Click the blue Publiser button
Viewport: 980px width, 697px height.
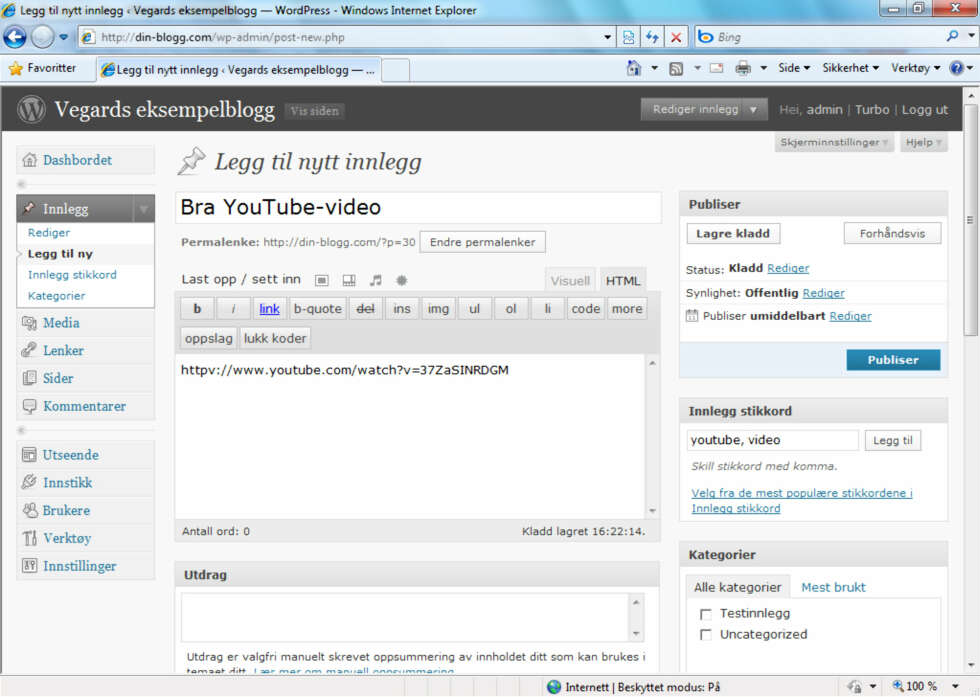tap(892, 360)
